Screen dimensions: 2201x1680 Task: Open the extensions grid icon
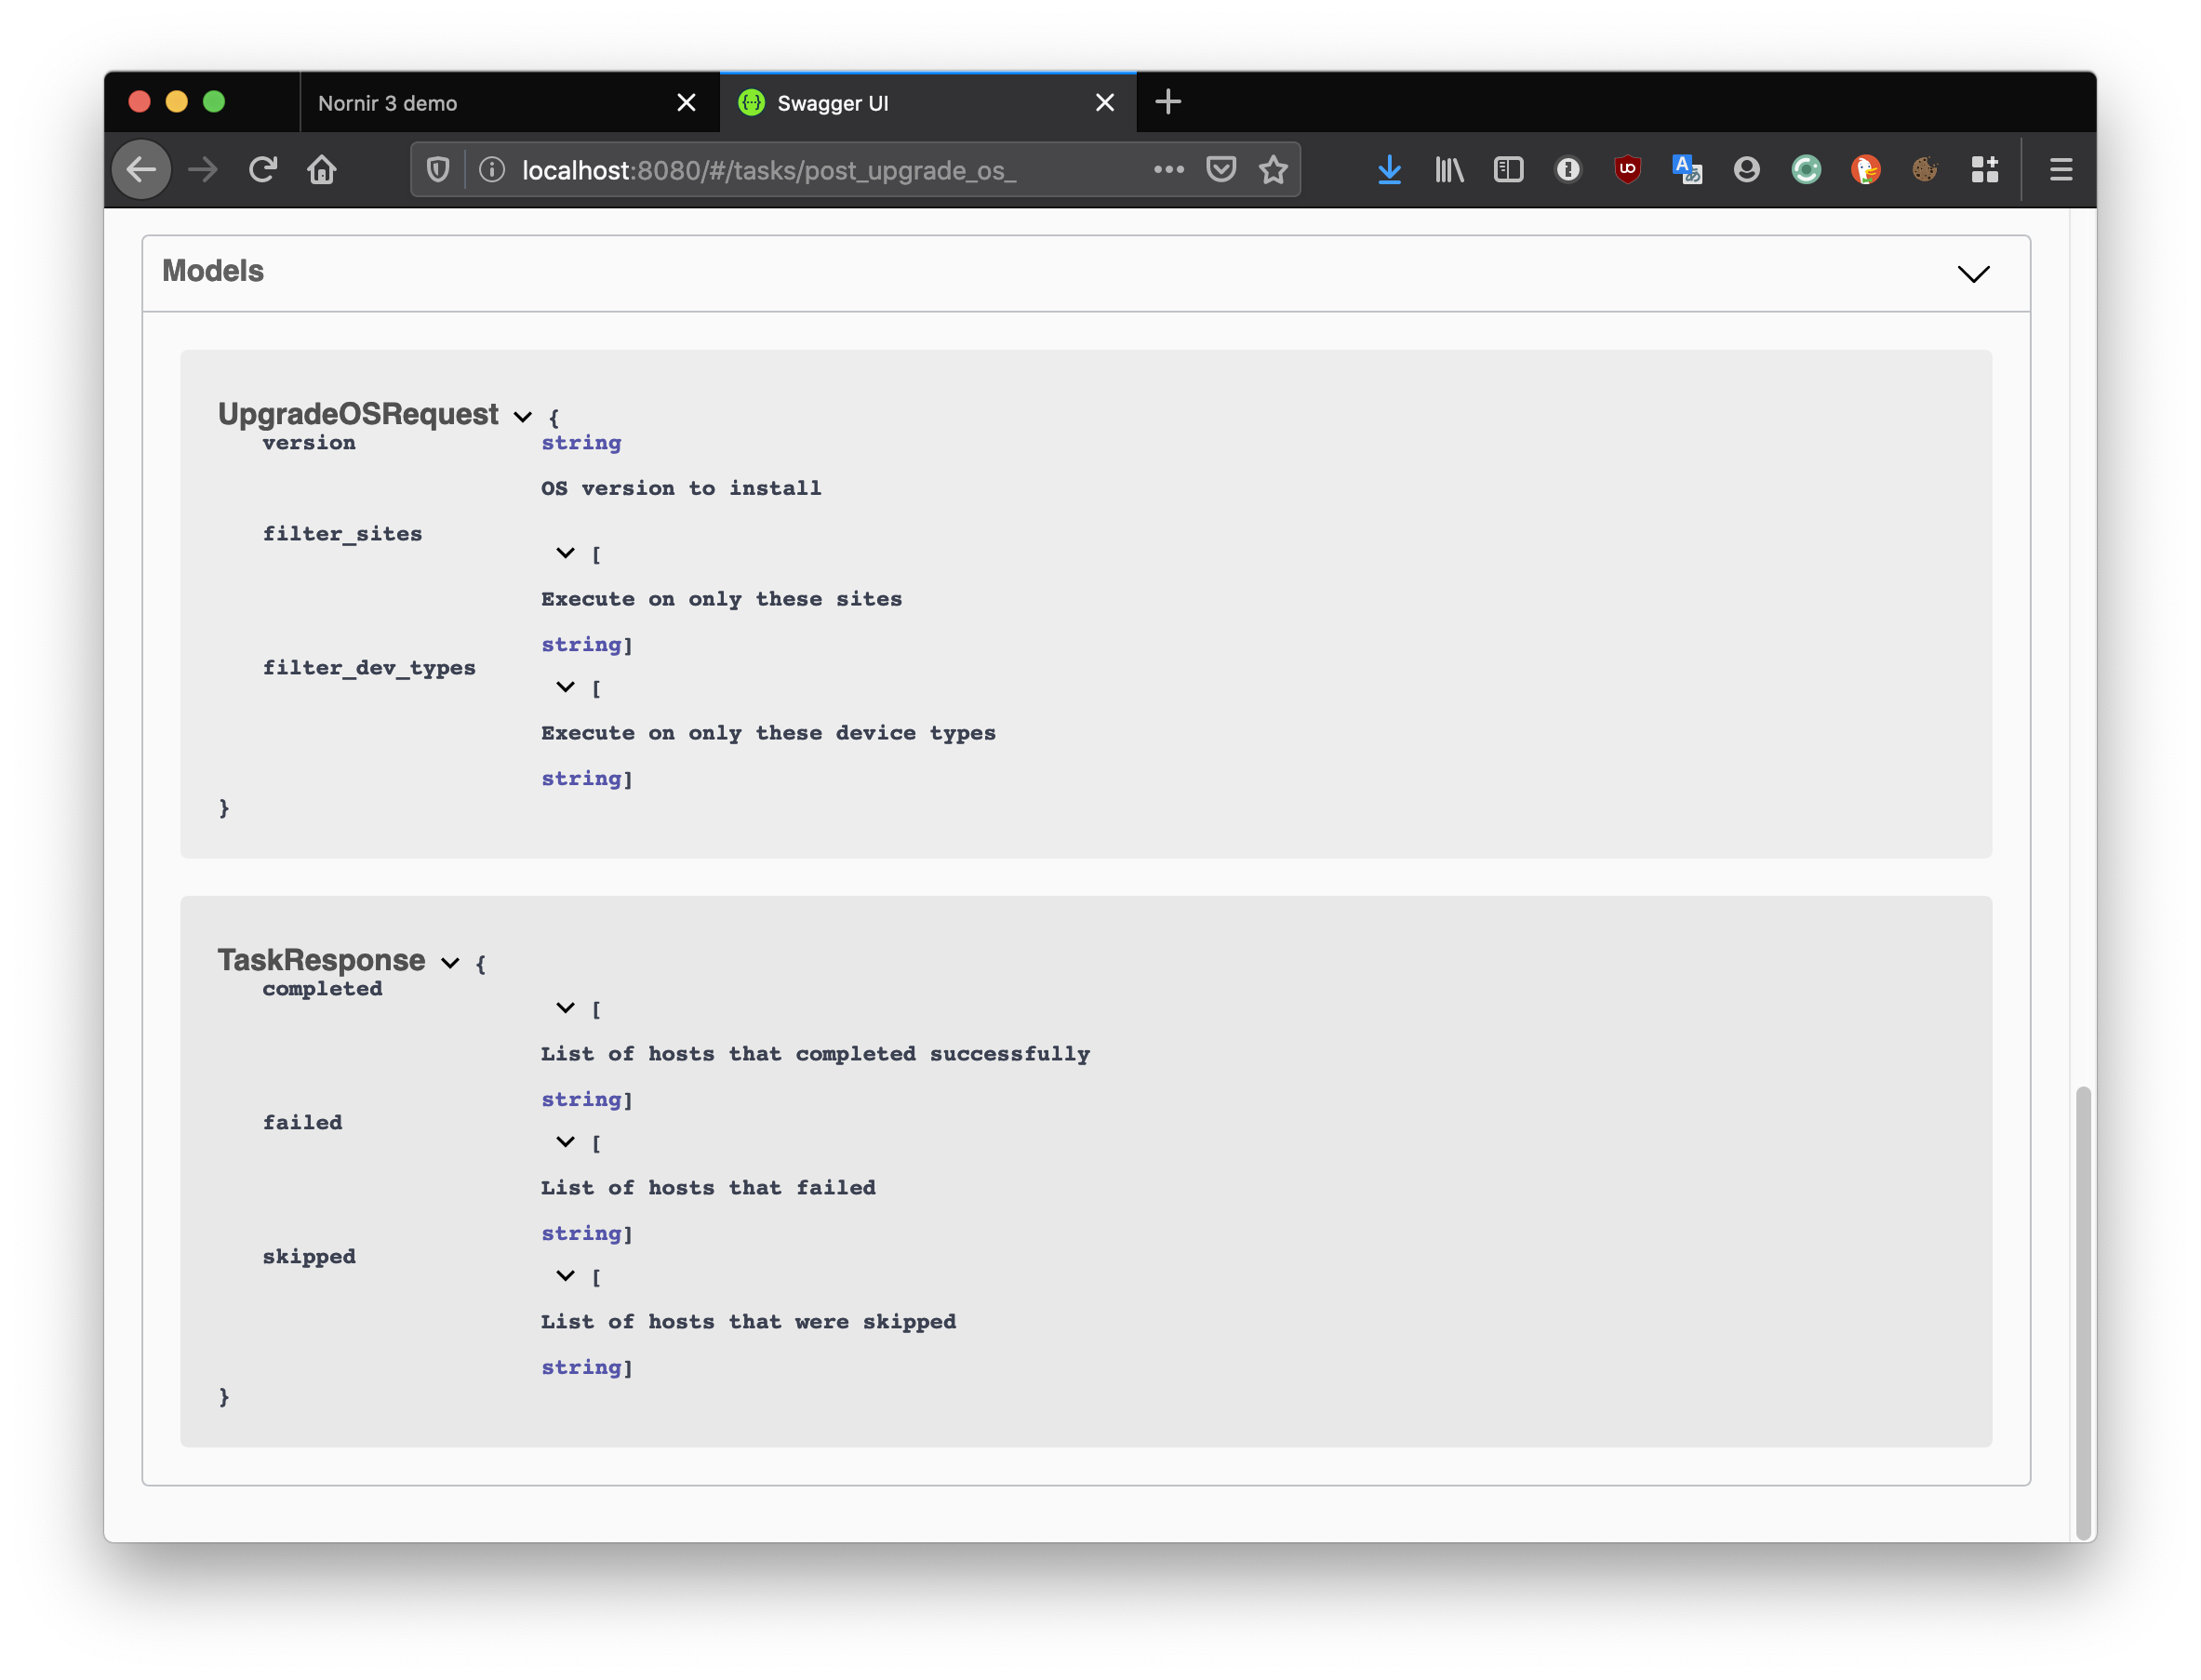click(x=1984, y=170)
